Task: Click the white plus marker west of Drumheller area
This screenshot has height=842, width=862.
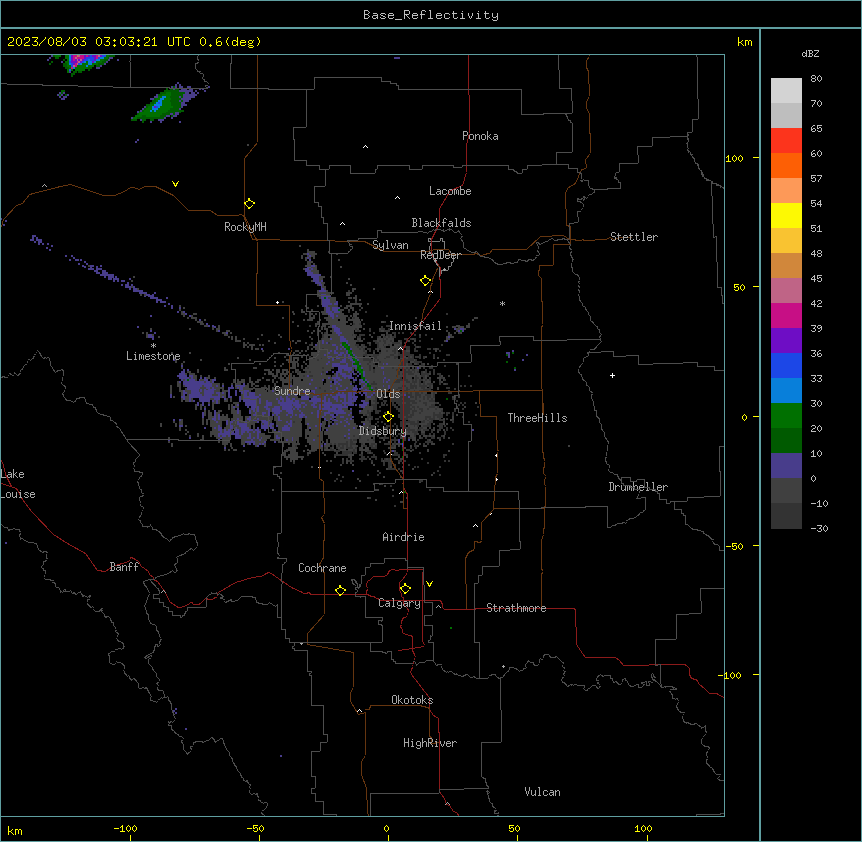Action: click(x=612, y=375)
